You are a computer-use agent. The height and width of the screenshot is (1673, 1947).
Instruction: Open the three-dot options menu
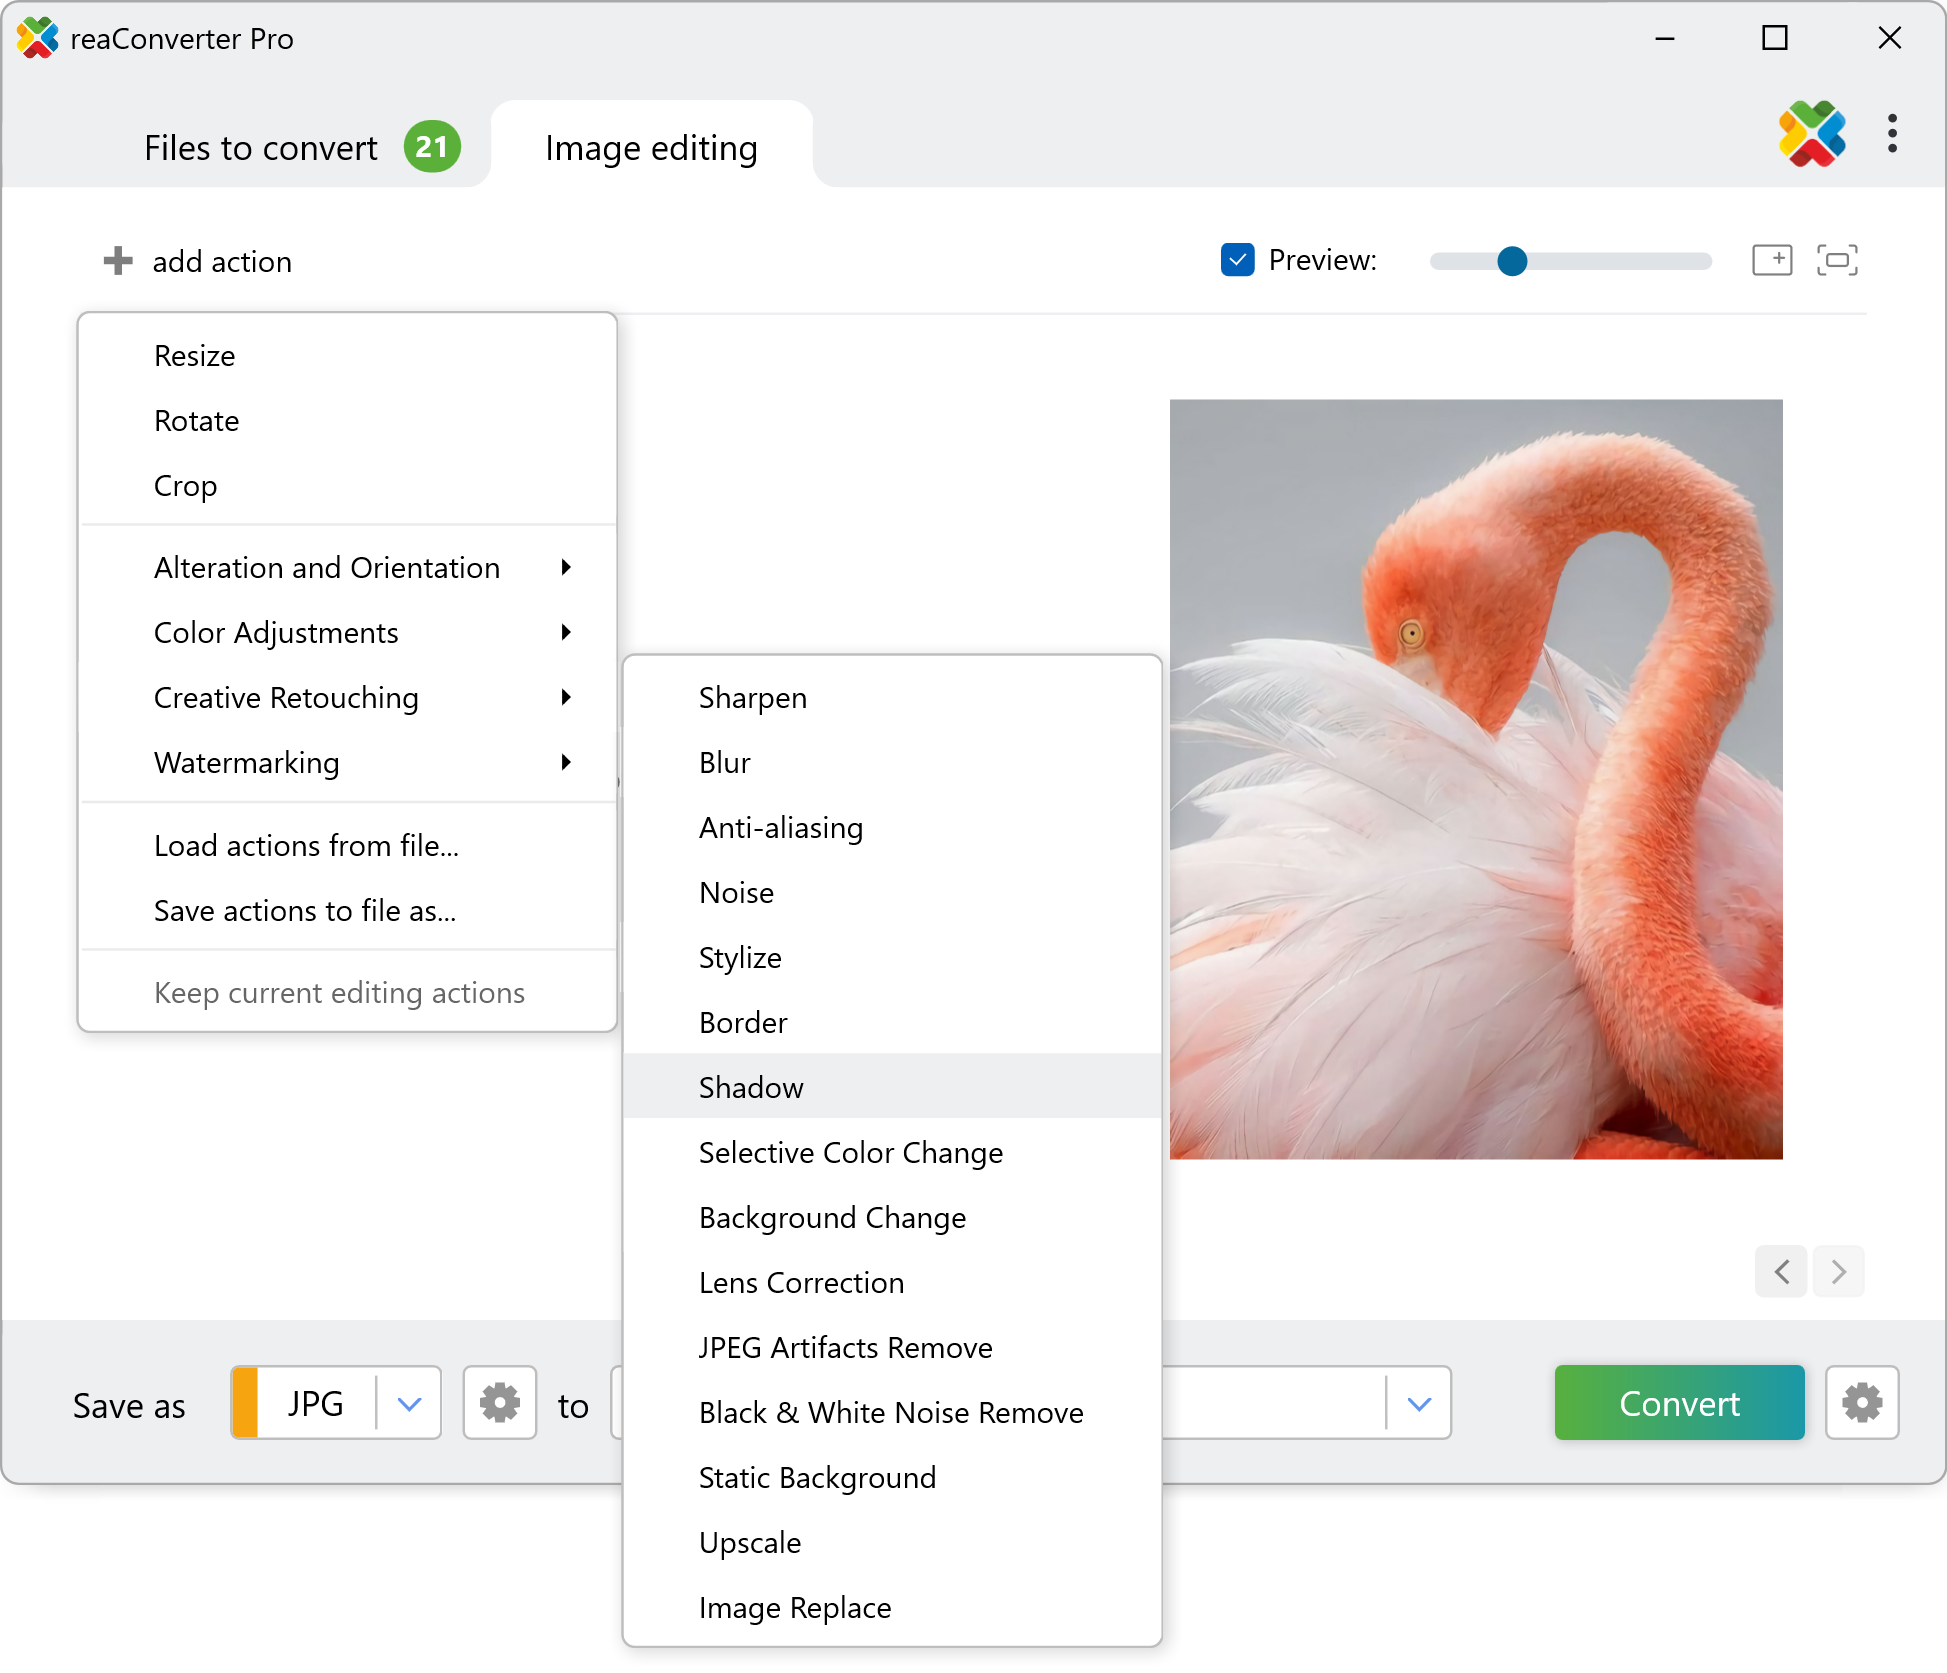click(x=1892, y=133)
